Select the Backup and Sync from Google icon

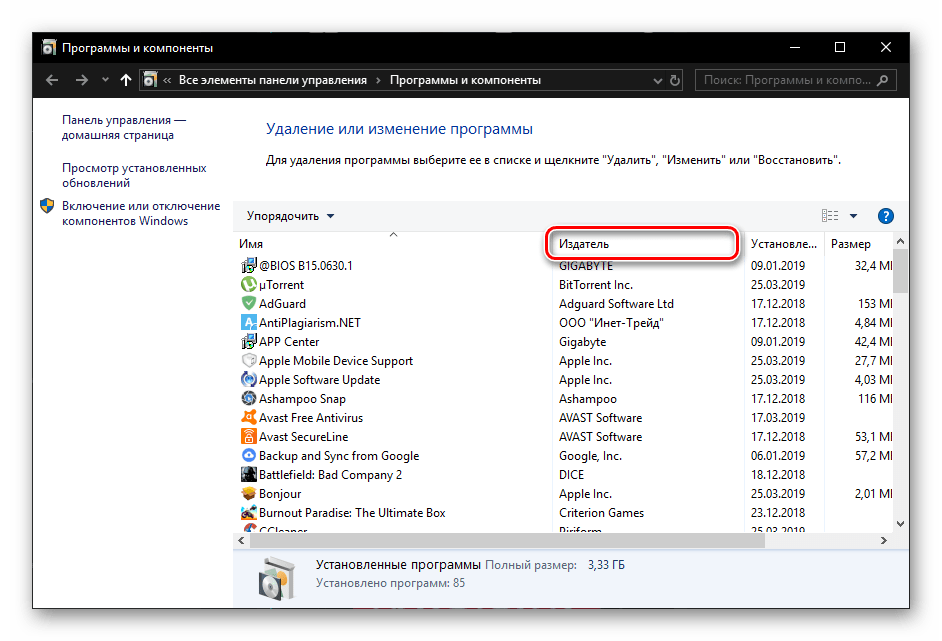pyautogui.click(x=250, y=456)
